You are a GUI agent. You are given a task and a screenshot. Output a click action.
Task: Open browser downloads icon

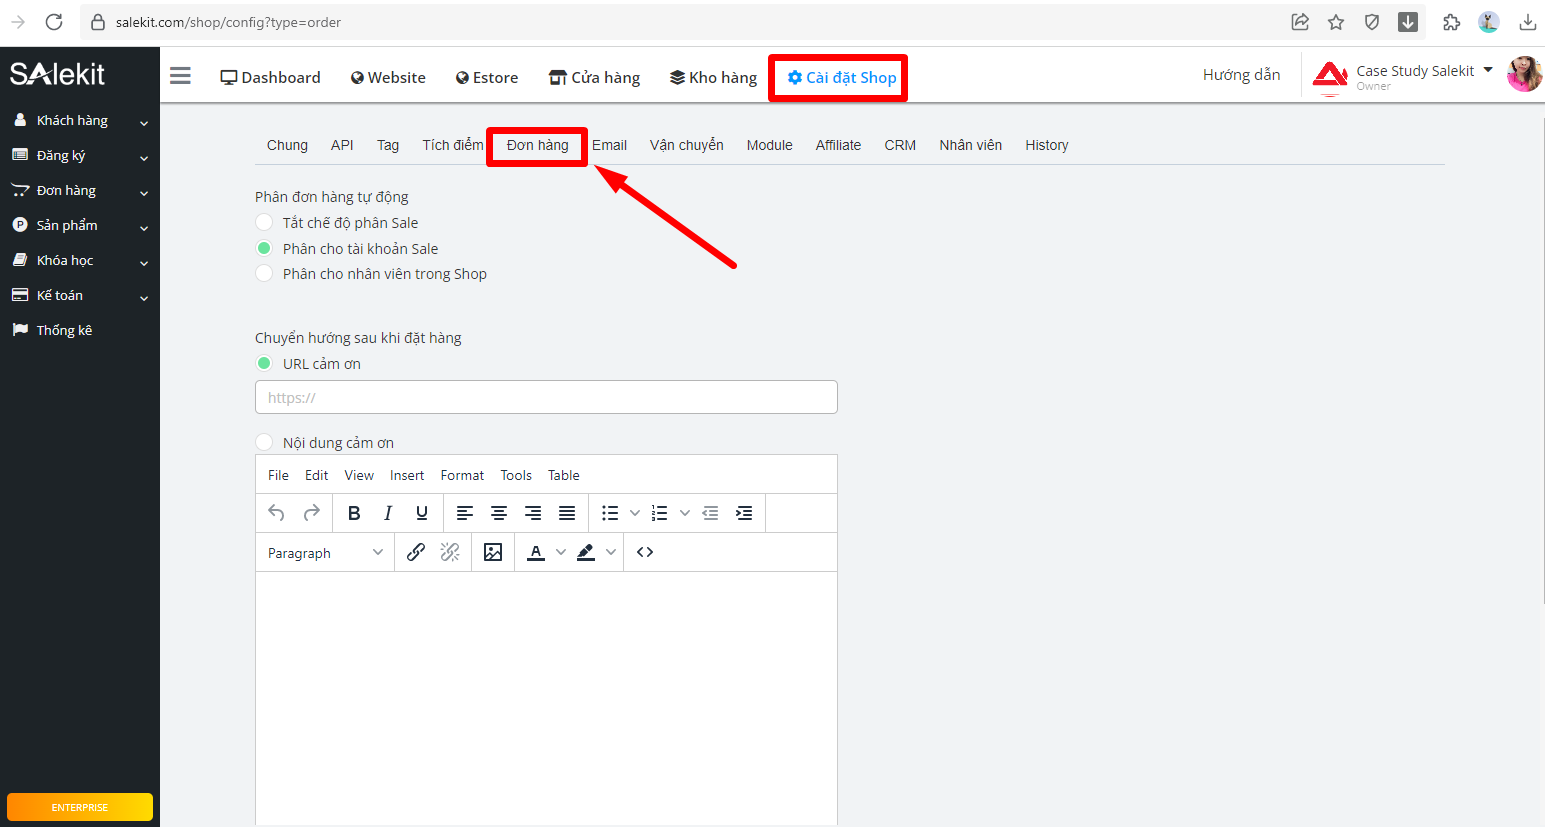[1528, 22]
